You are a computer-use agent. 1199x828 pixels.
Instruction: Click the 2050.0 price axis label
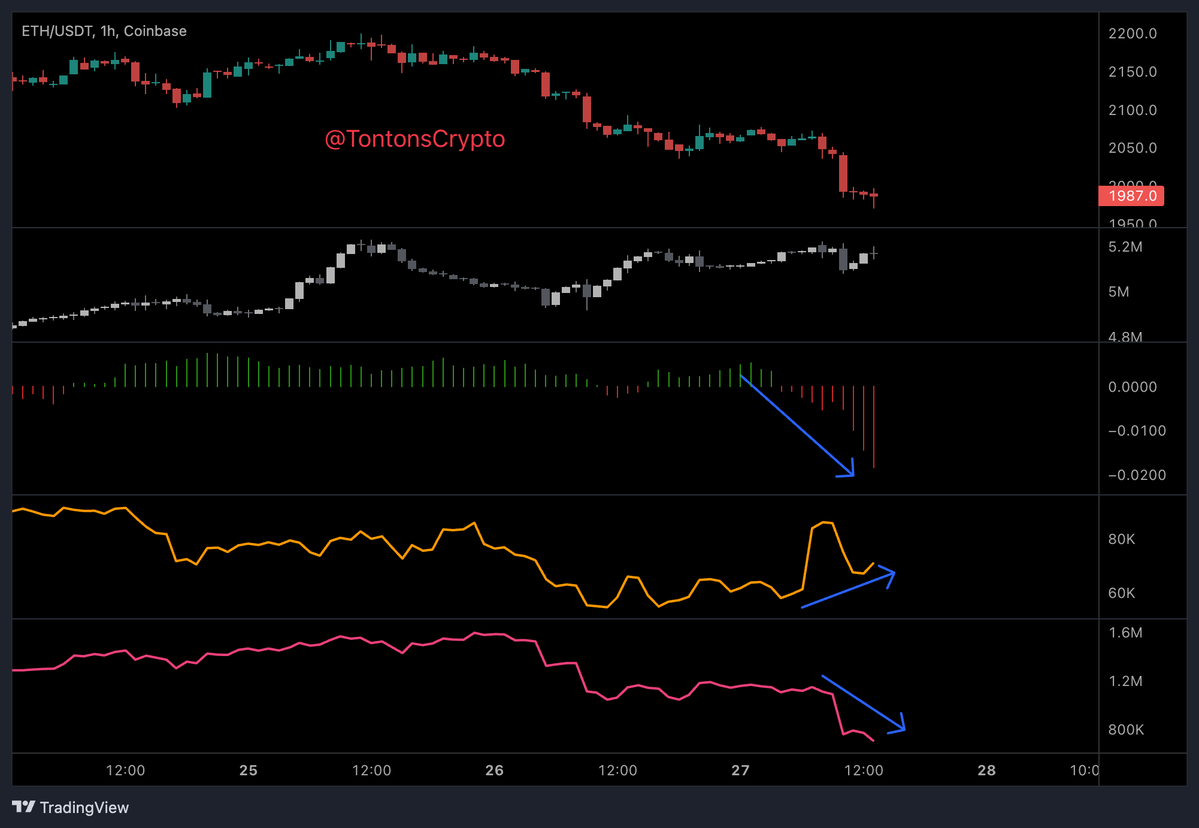click(x=1132, y=148)
